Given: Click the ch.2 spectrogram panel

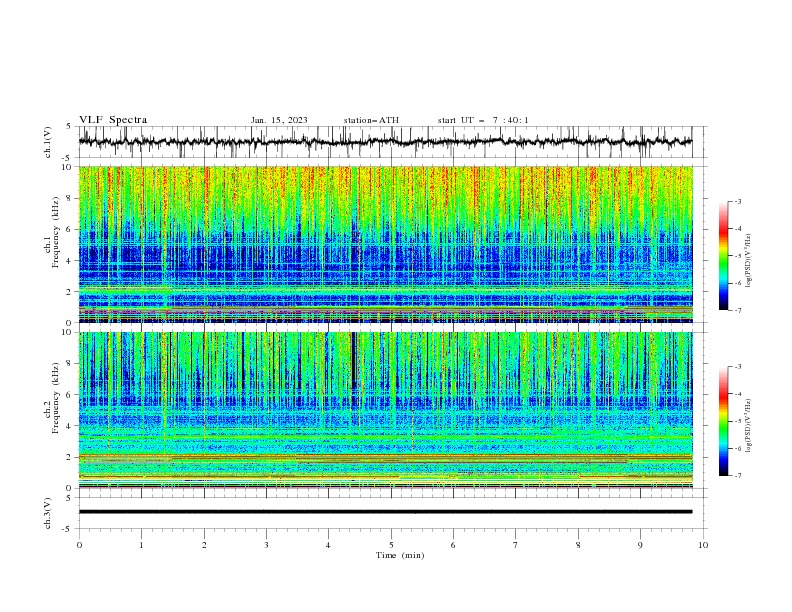Looking at the screenshot, I should point(385,410).
